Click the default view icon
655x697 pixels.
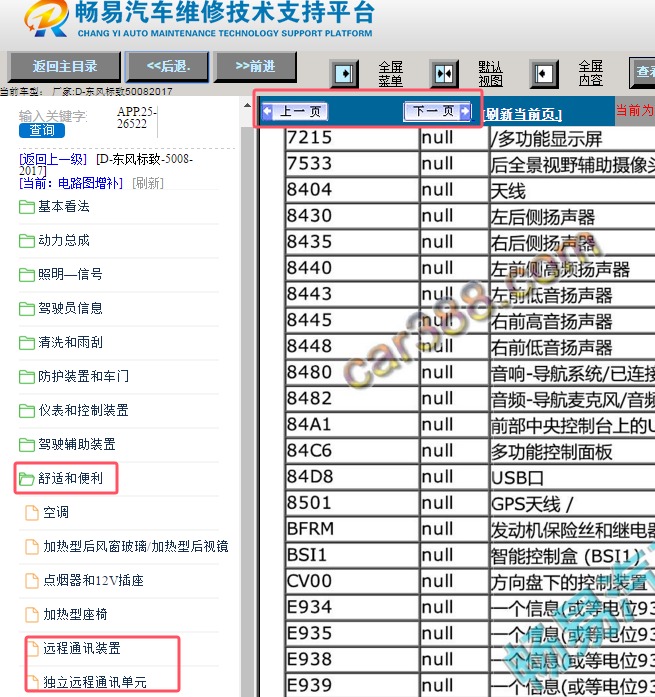[x=444, y=73]
